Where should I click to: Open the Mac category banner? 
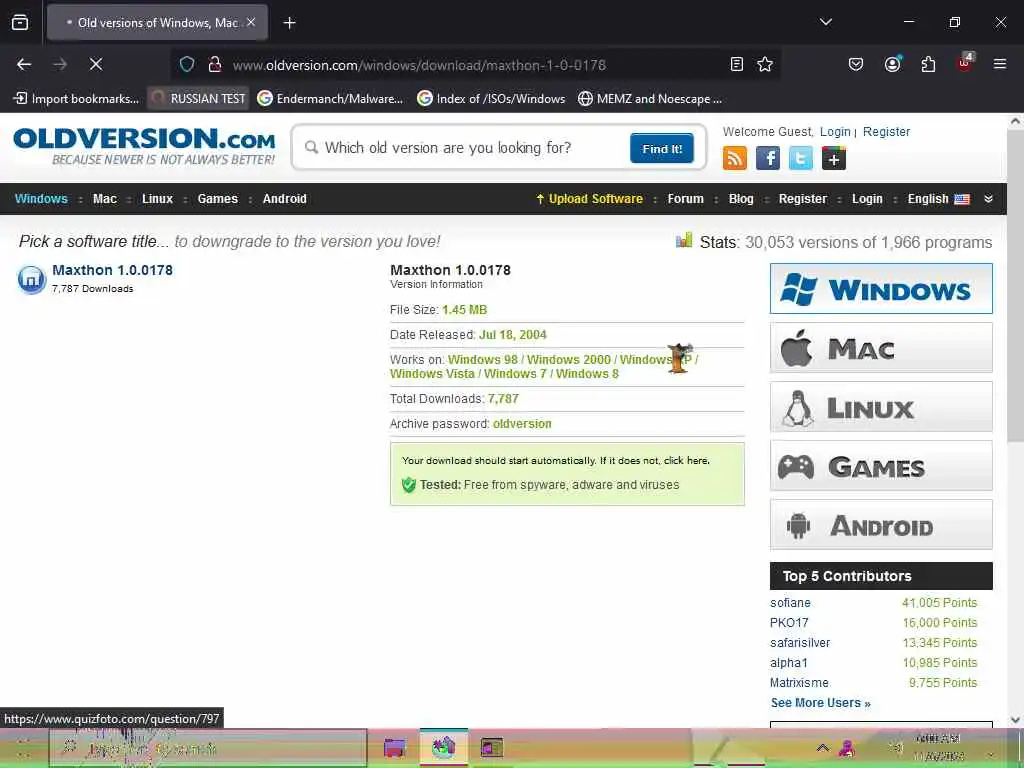point(881,347)
